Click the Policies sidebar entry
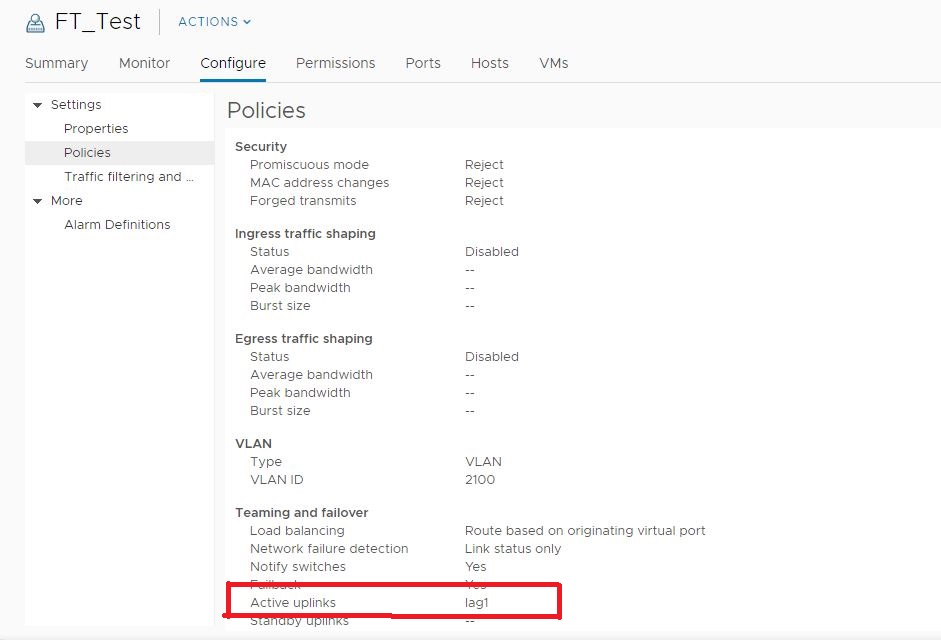This screenshot has width=941, height=640. [x=87, y=152]
